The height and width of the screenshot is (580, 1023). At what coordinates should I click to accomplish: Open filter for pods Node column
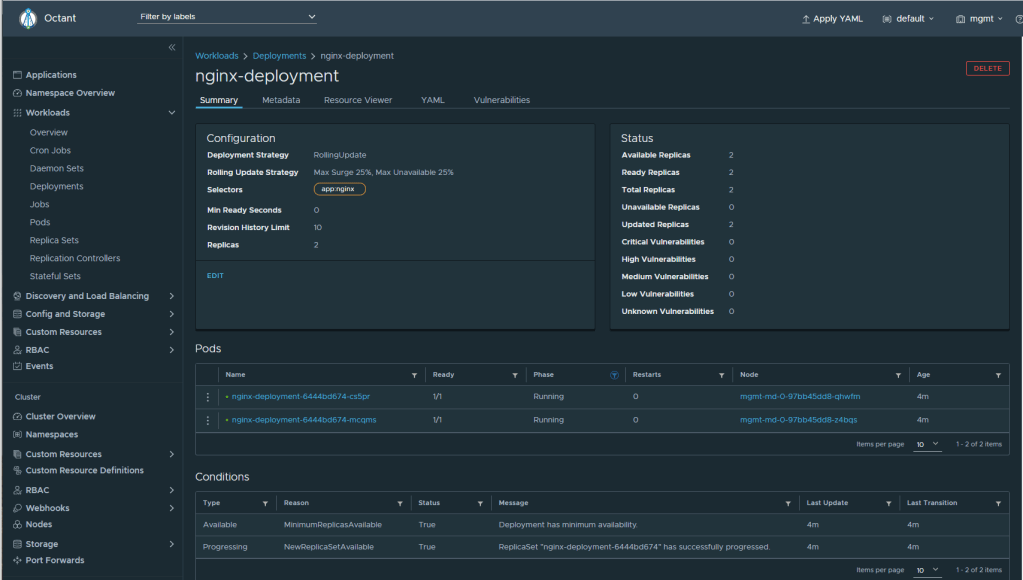(x=898, y=375)
